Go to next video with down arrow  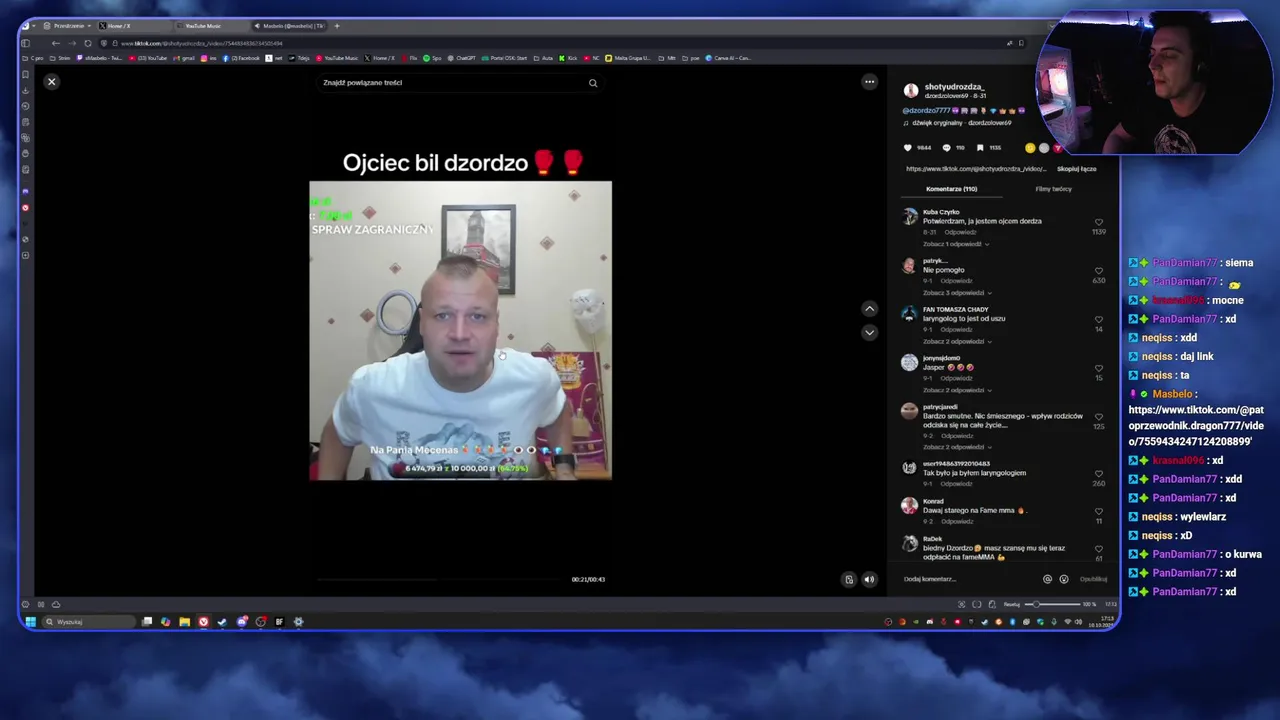(869, 332)
